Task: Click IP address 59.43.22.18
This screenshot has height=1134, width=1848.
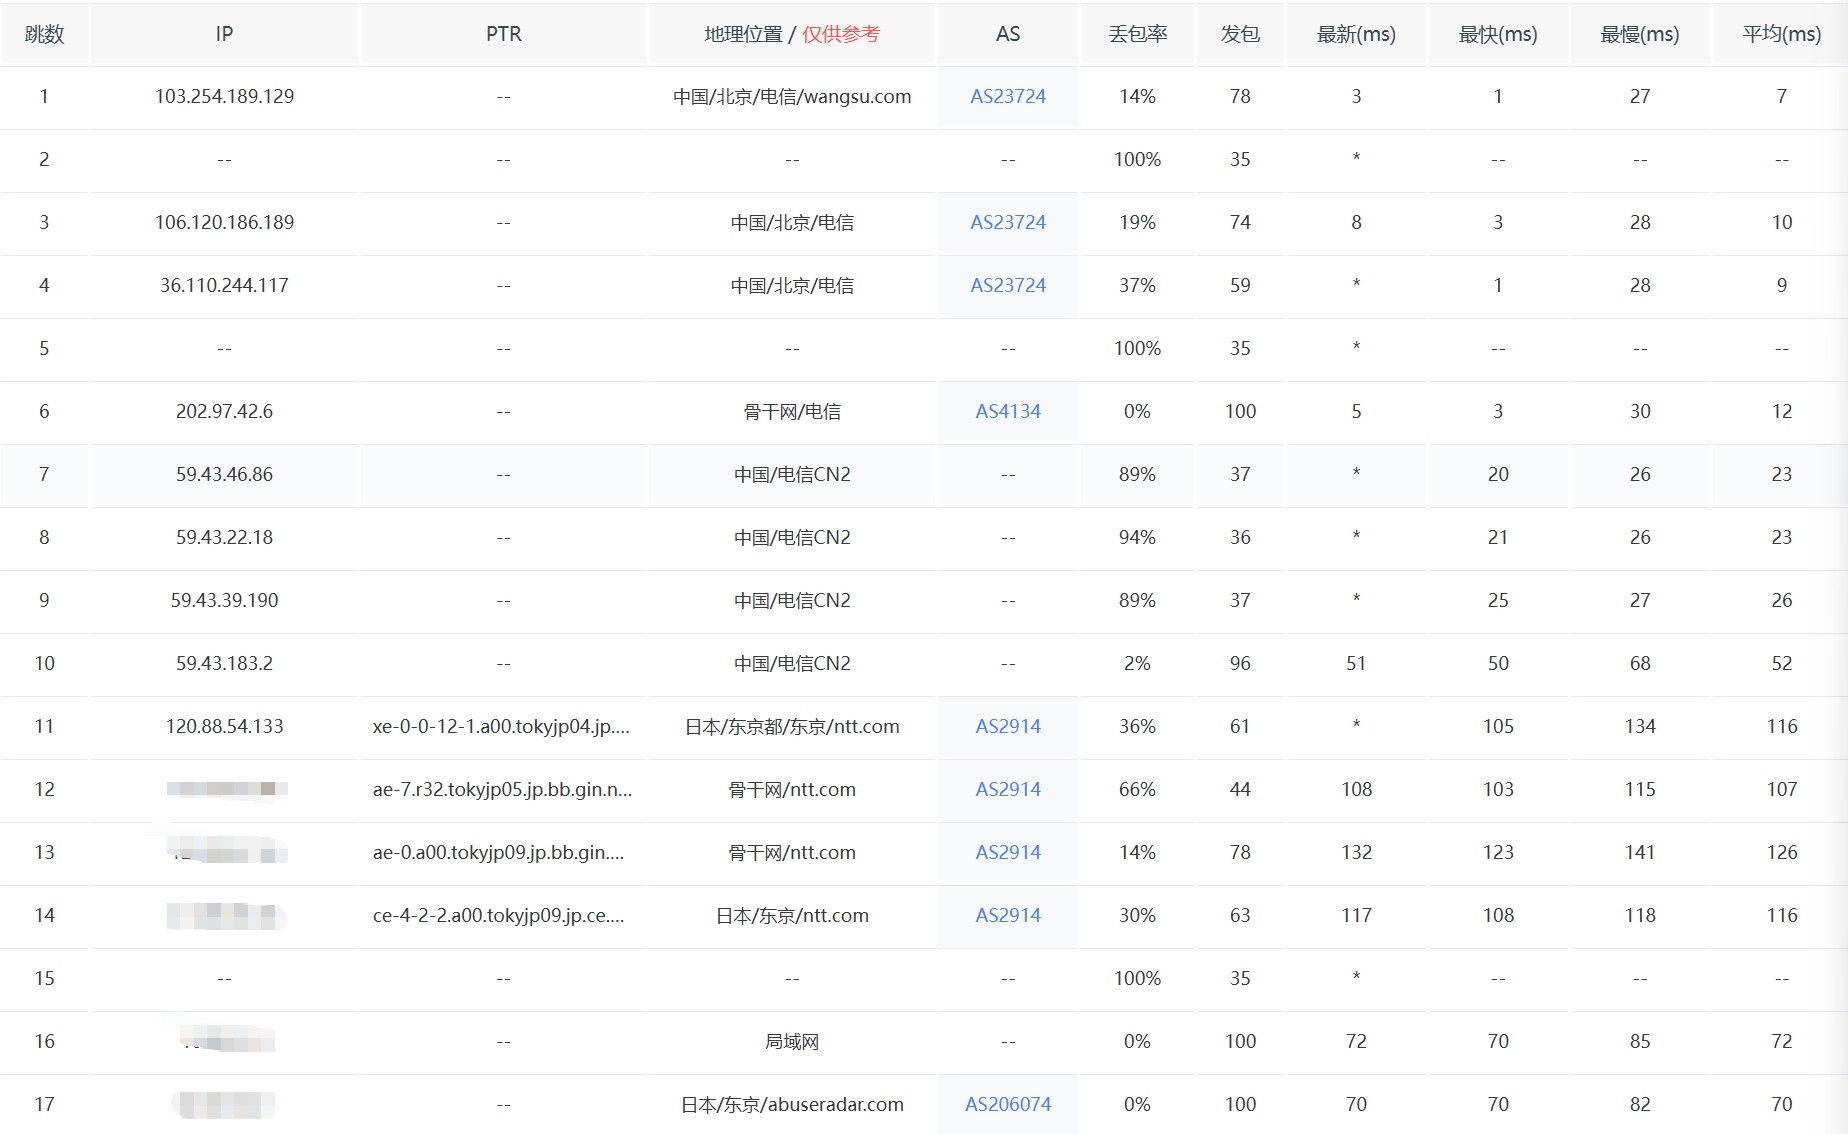Action: pos(224,537)
